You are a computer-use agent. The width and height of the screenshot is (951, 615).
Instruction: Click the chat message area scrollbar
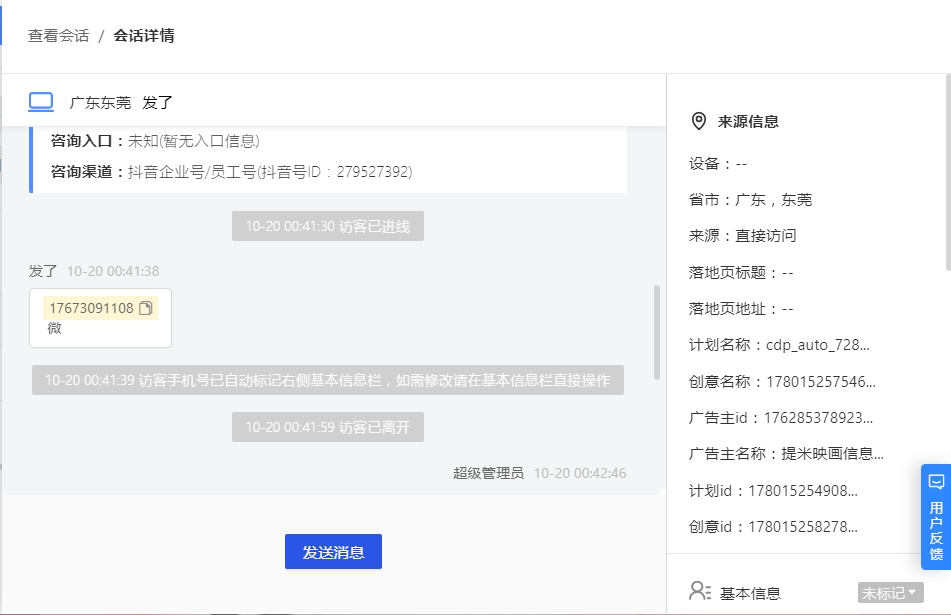click(x=656, y=332)
